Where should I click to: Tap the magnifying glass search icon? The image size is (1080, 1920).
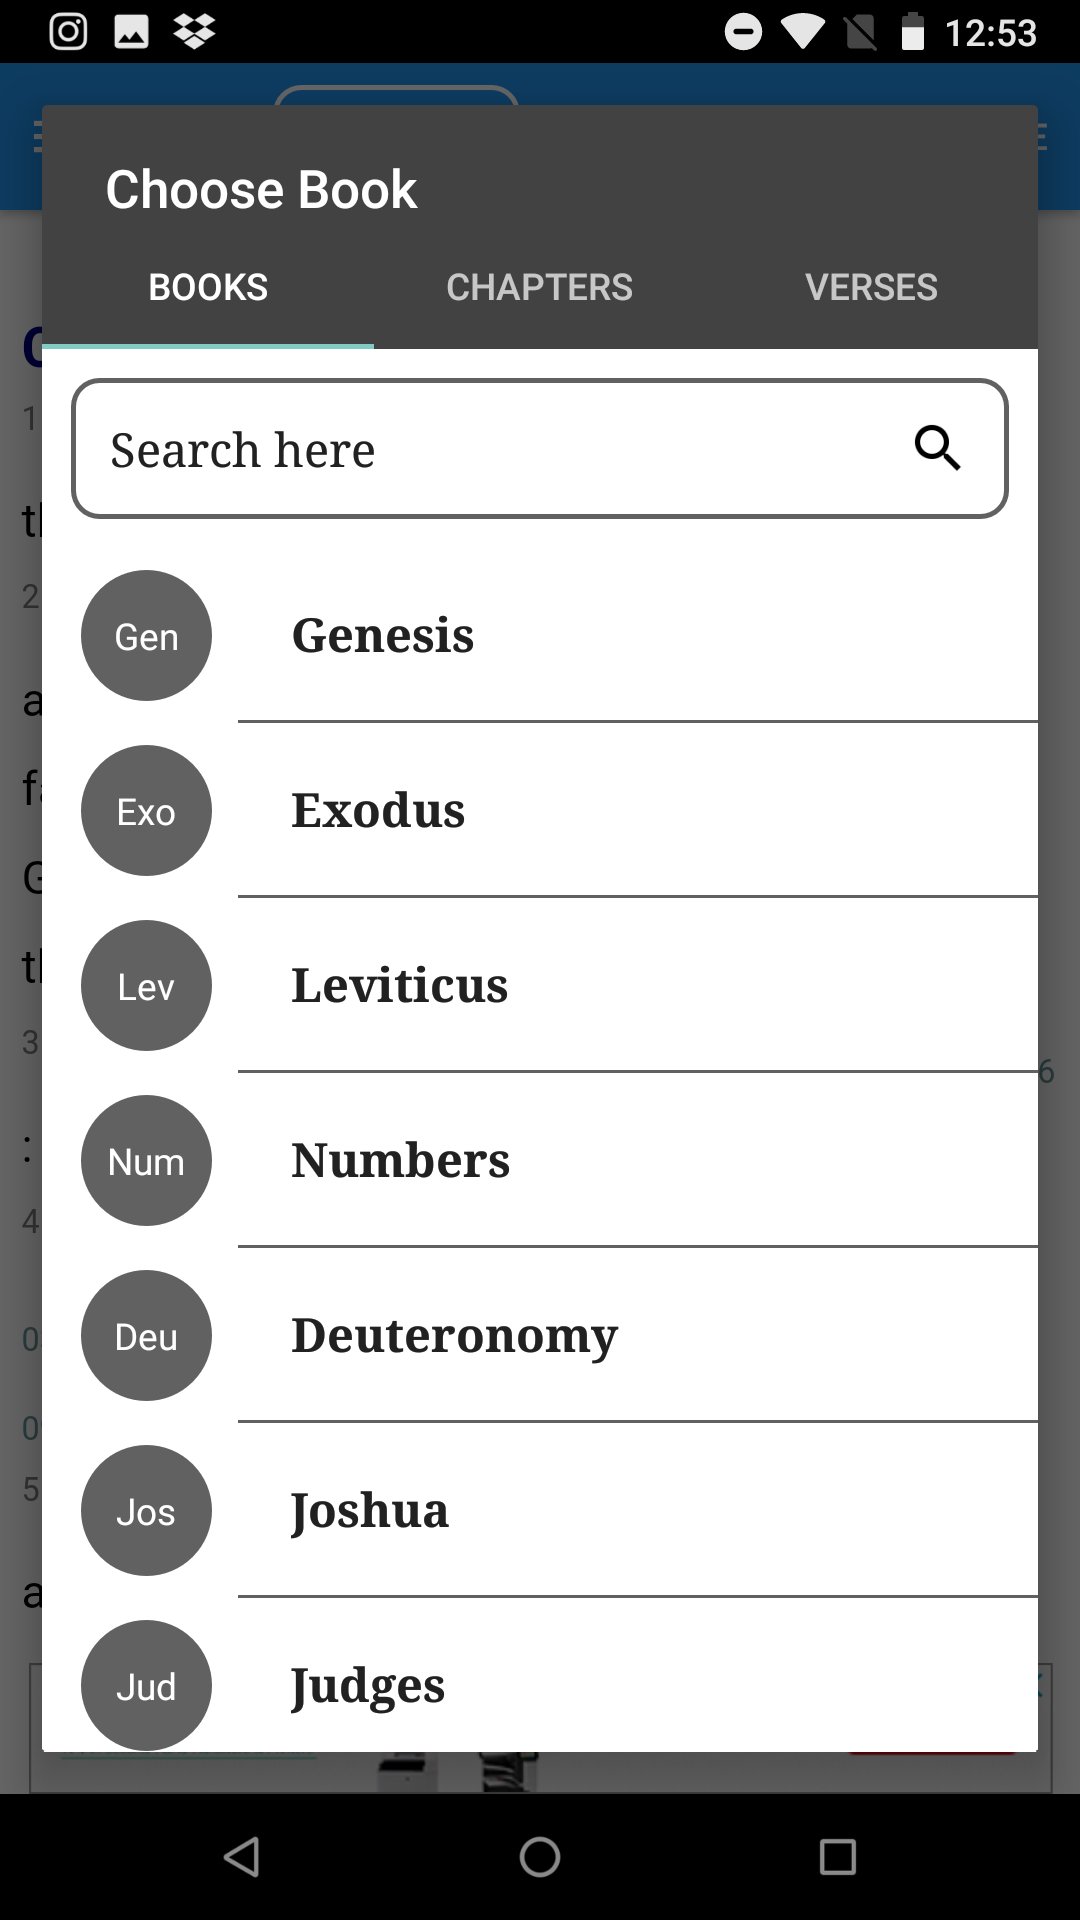click(937, 448)
